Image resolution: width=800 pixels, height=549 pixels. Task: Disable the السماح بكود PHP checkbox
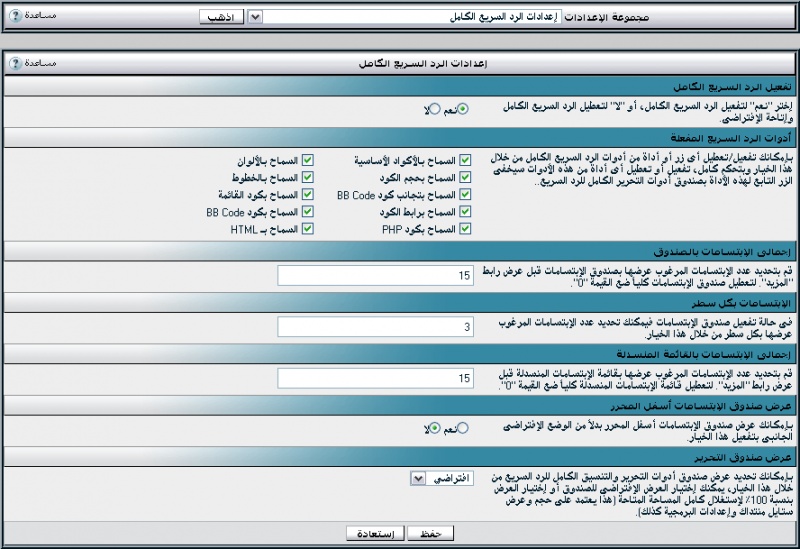465,229
